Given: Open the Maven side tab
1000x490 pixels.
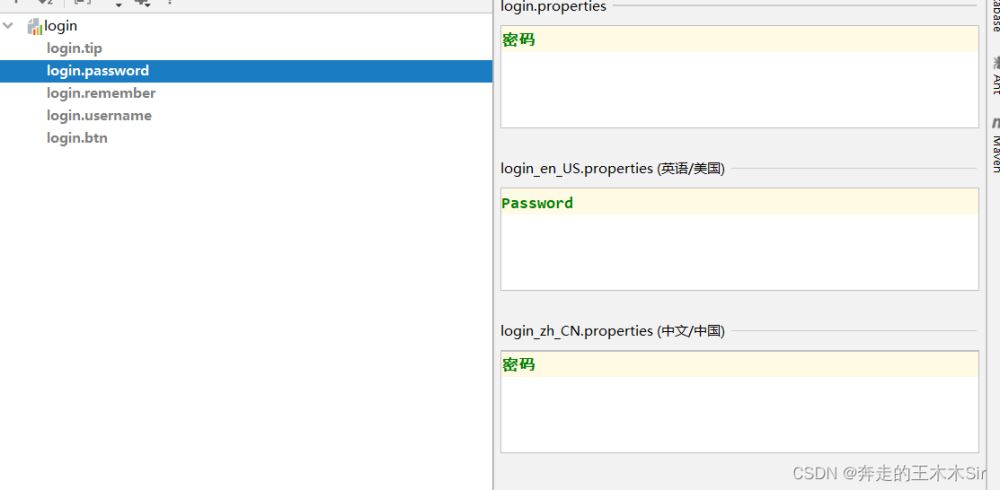Looking at the screenshot, I should 995,150.
